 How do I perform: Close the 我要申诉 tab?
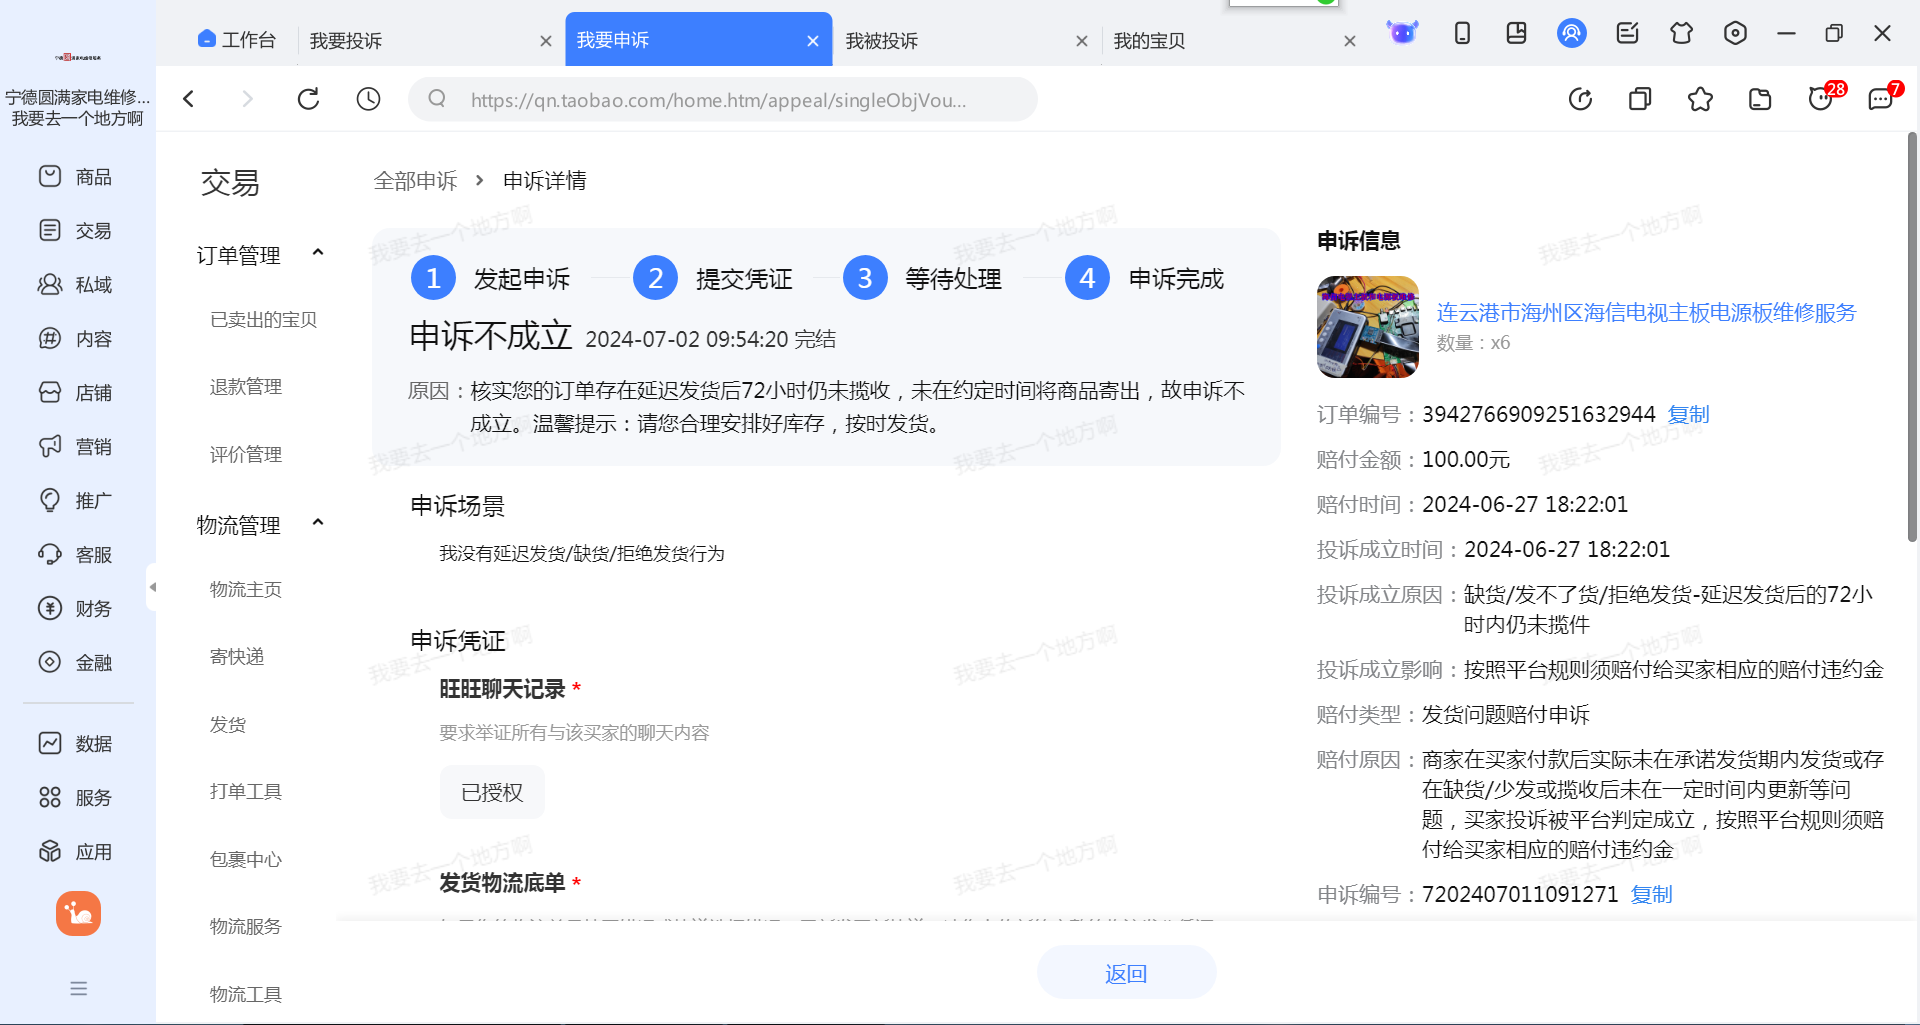(x=813, y=41)
